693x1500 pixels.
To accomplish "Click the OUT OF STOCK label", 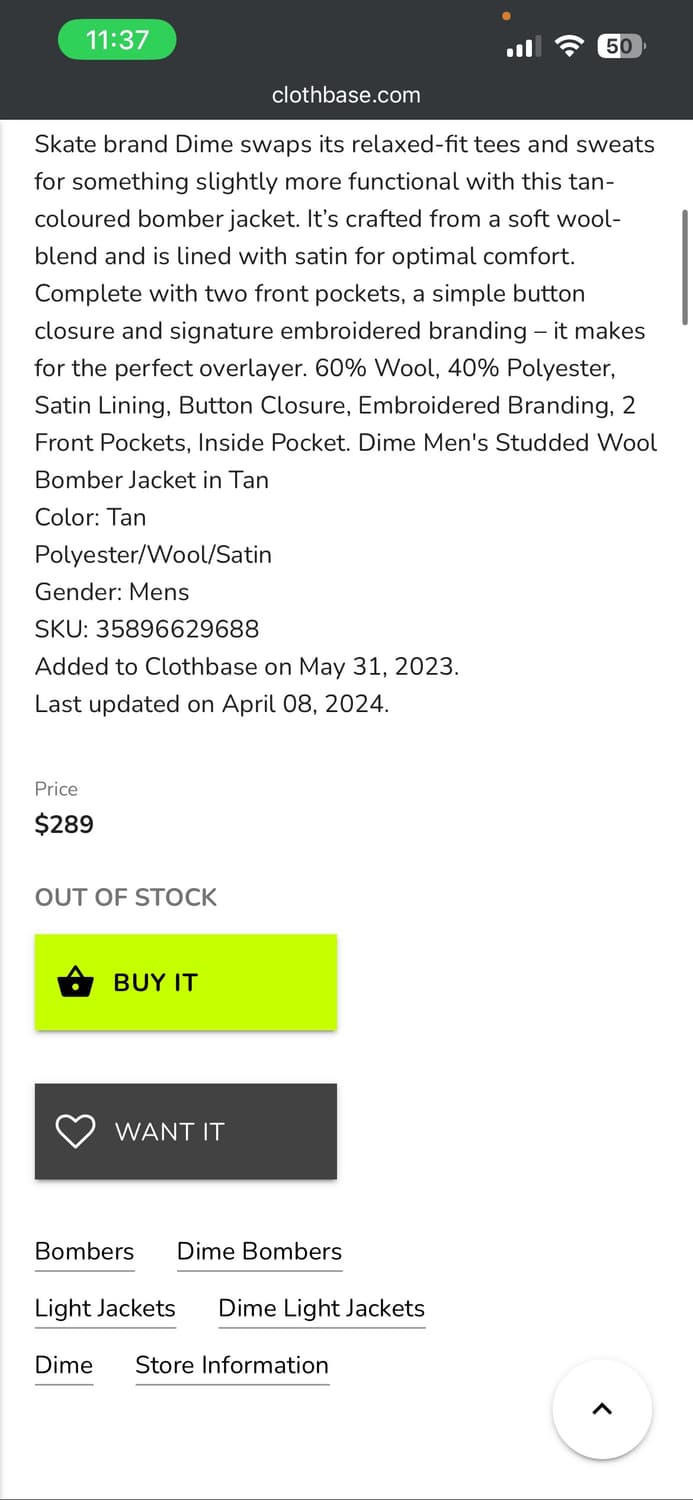I will pos(126,897).
